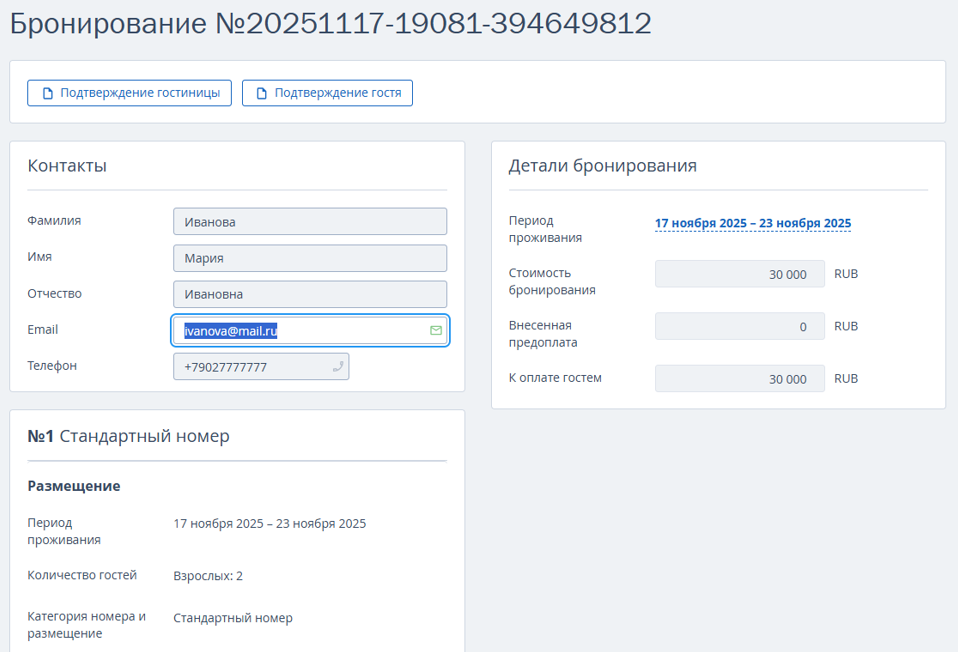Click the Детали бронирования section heading
The width and height of the screenshot is (958, 652).
[602, 166]
